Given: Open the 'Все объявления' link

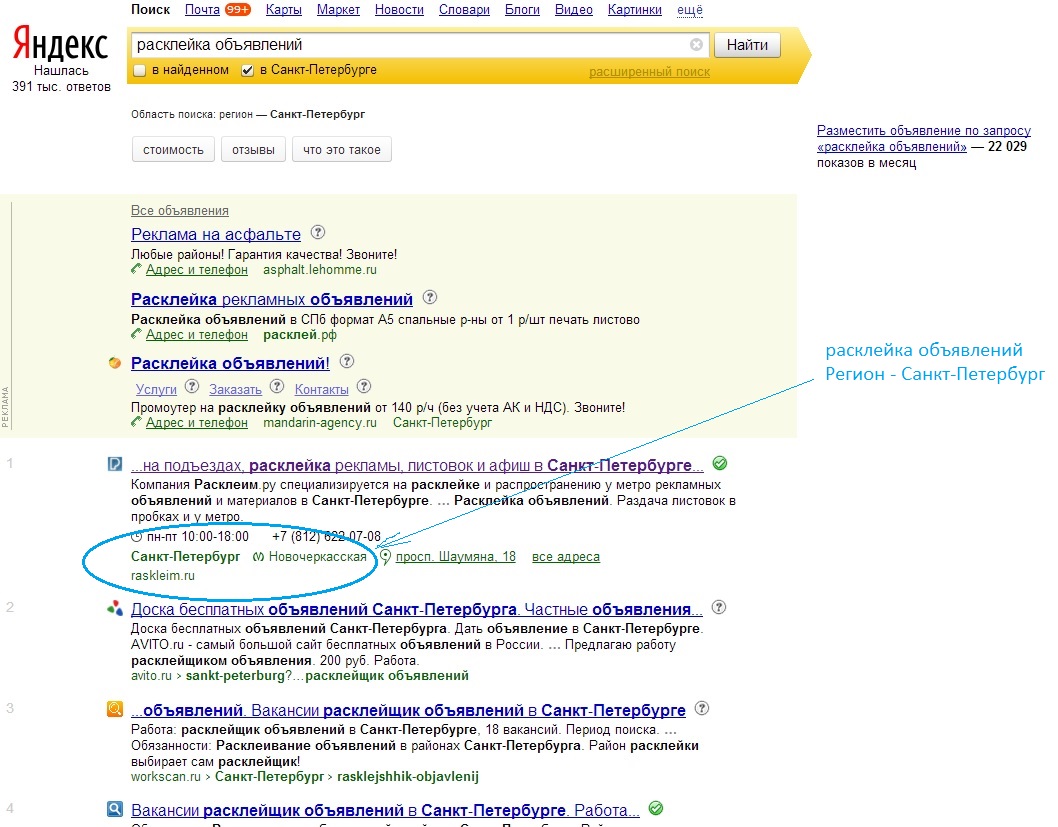Looking at the screenshot, I should (179, 210).
